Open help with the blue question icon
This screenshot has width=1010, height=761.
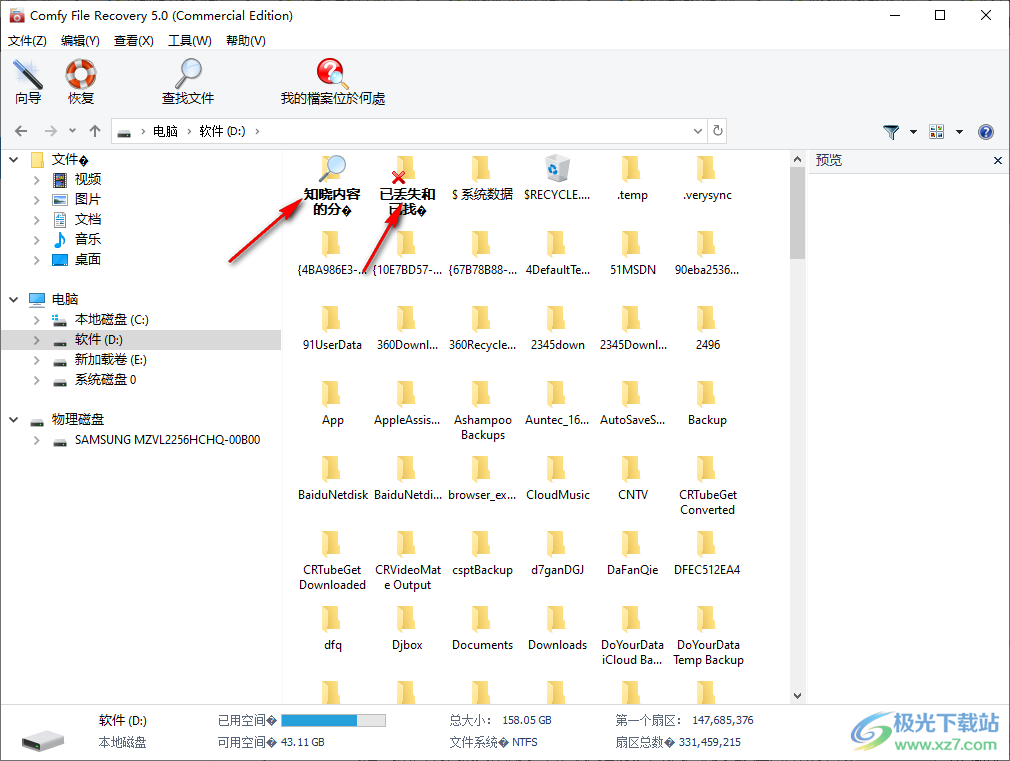coord(986,132)
